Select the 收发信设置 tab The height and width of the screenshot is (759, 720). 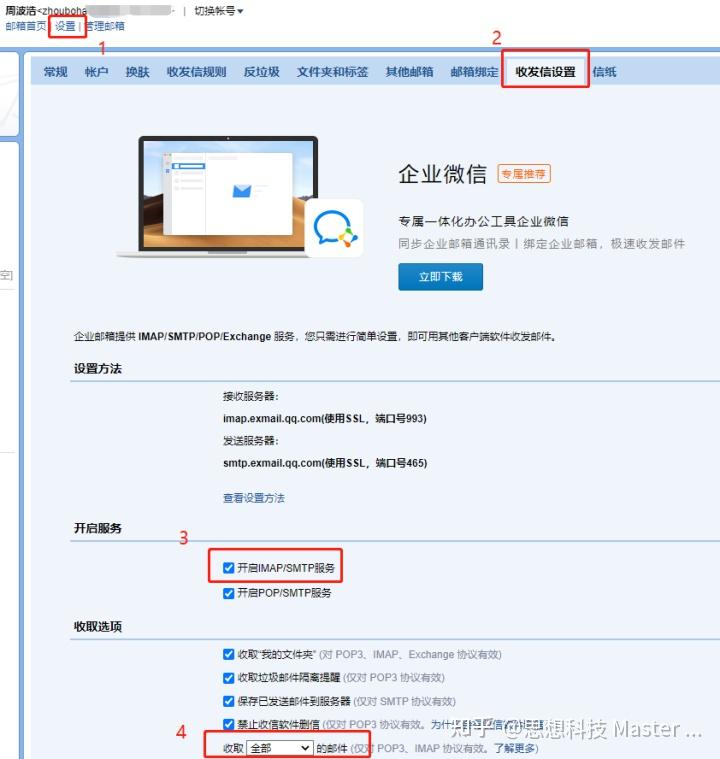[x=545, y=72]
